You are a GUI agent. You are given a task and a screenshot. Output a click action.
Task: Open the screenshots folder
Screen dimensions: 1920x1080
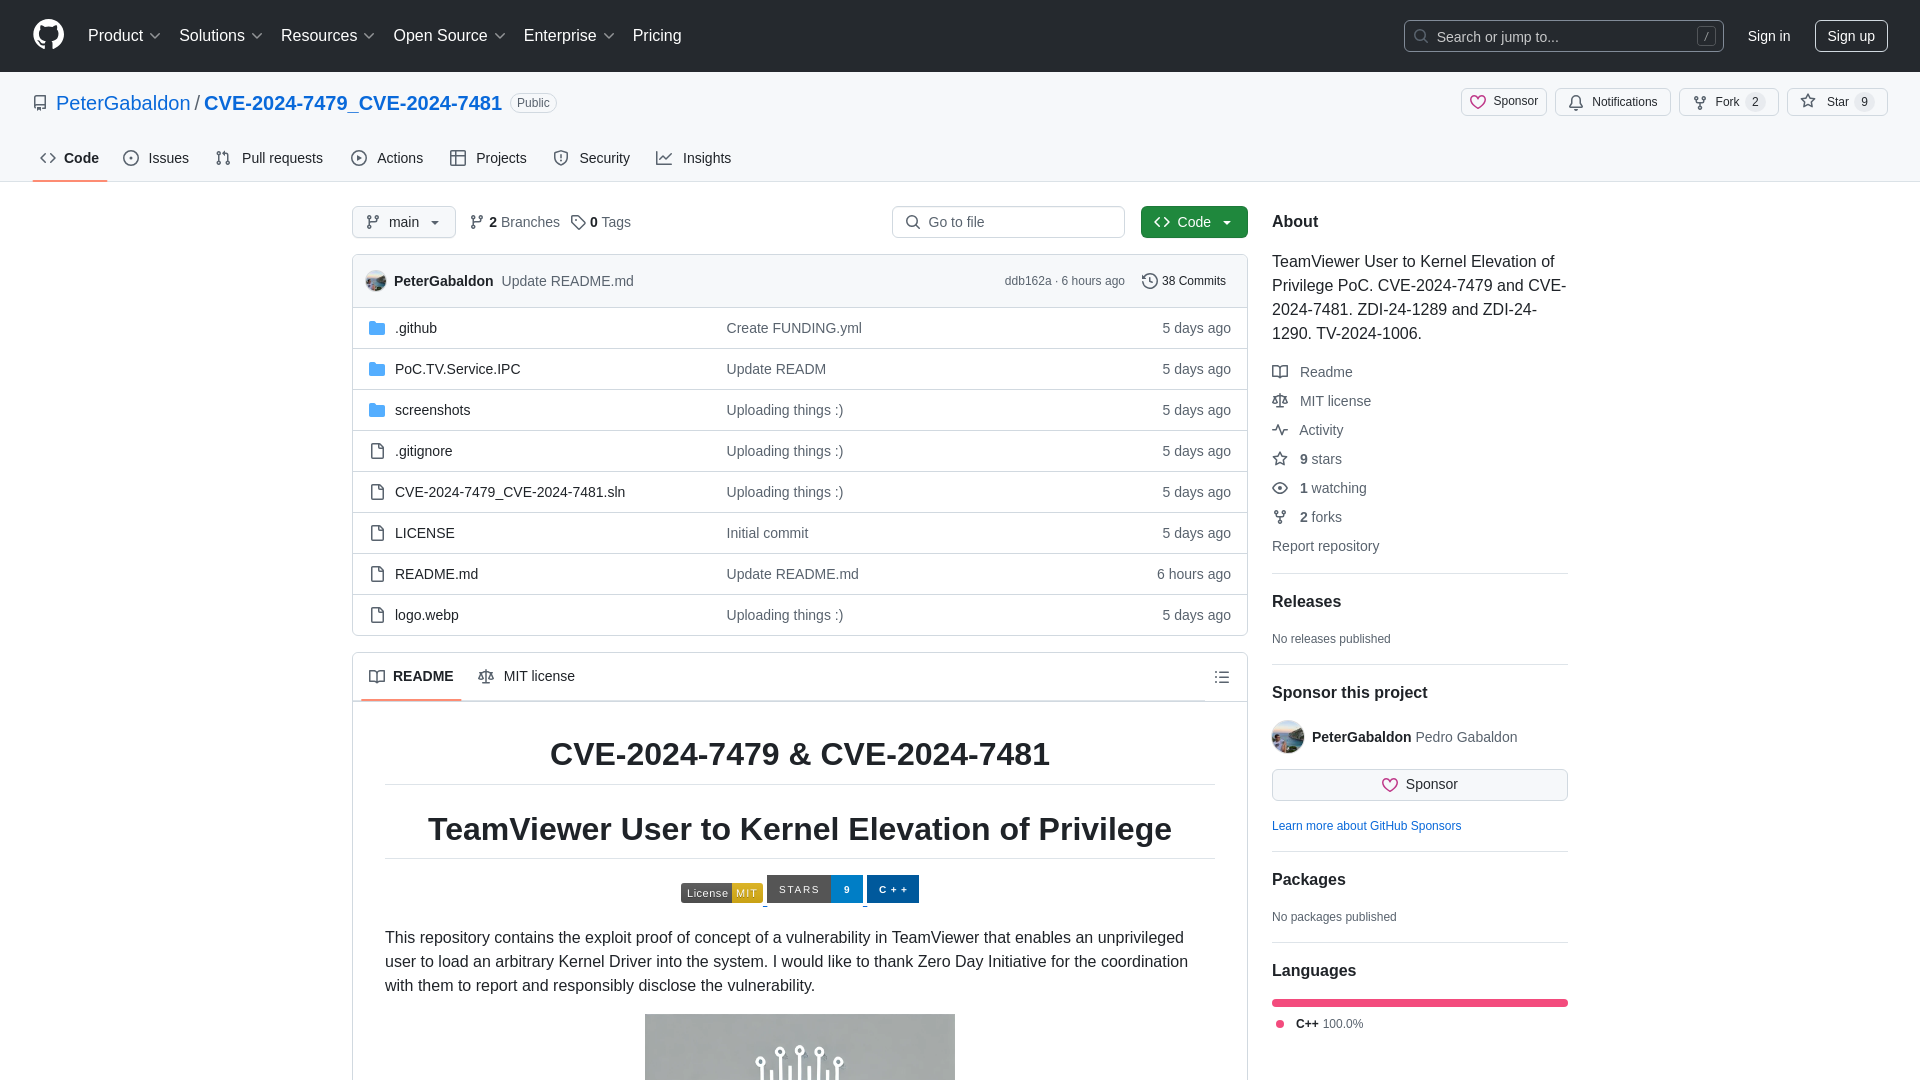pyautogui.click(x=432, y=410)
